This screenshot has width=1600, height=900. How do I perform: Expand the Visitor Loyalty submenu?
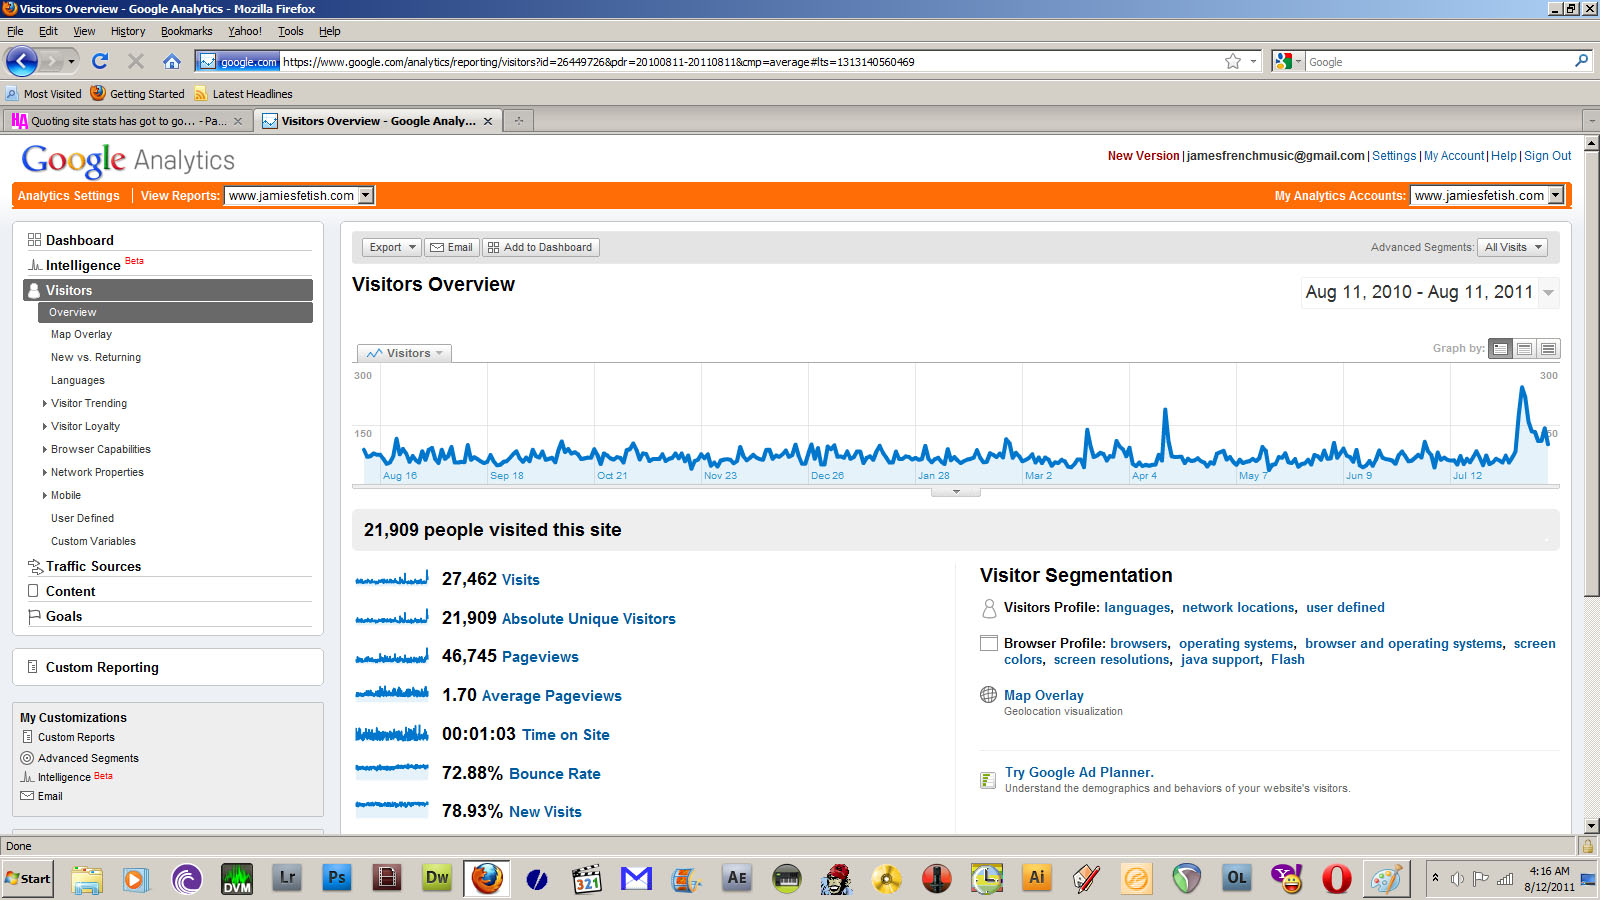coord(45,426)
